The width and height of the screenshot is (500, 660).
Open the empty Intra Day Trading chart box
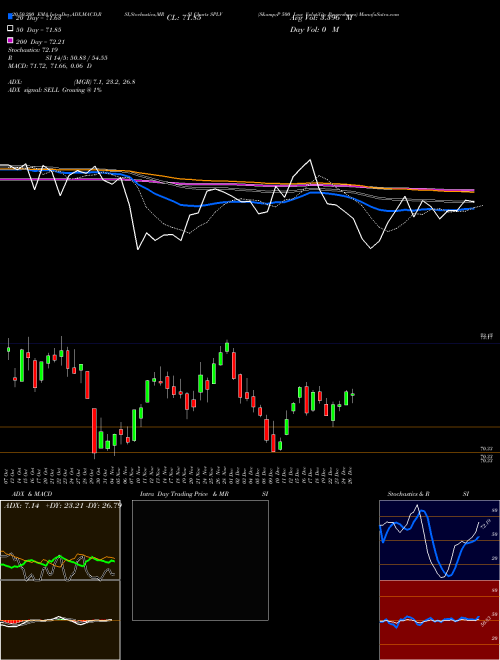200,560
